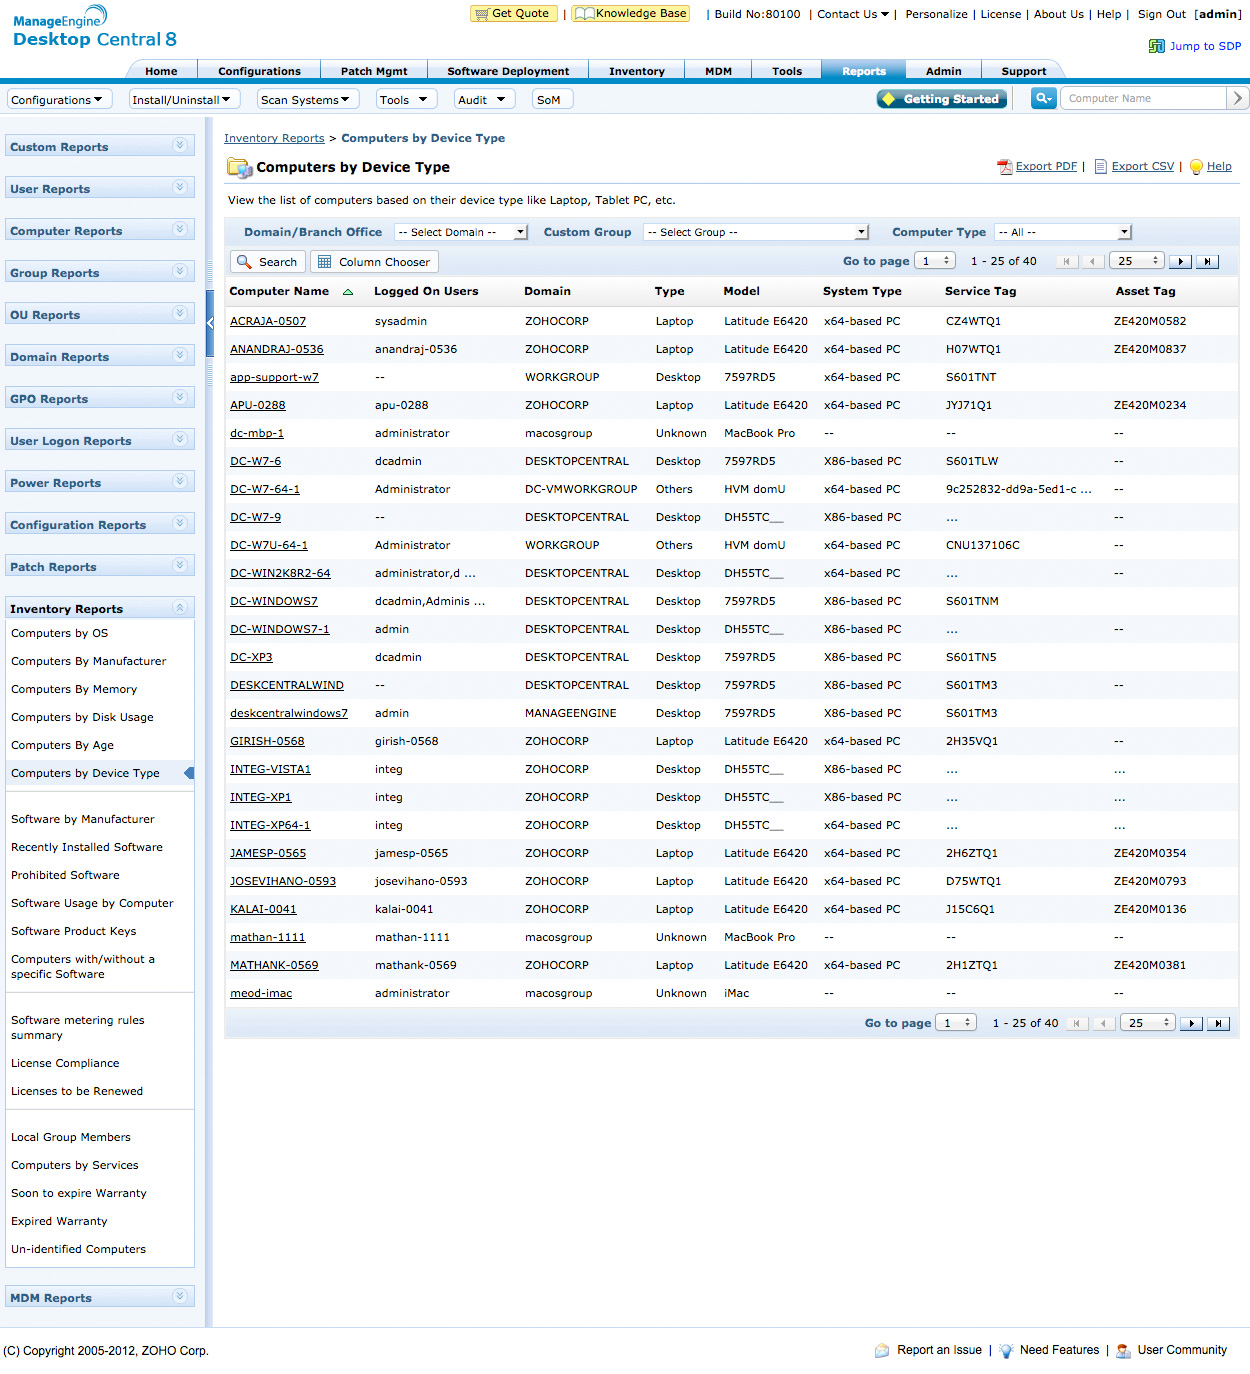Jump to last page in top pager
This screenshot has height=1374, width=1250.
[x=1208, y=262]
